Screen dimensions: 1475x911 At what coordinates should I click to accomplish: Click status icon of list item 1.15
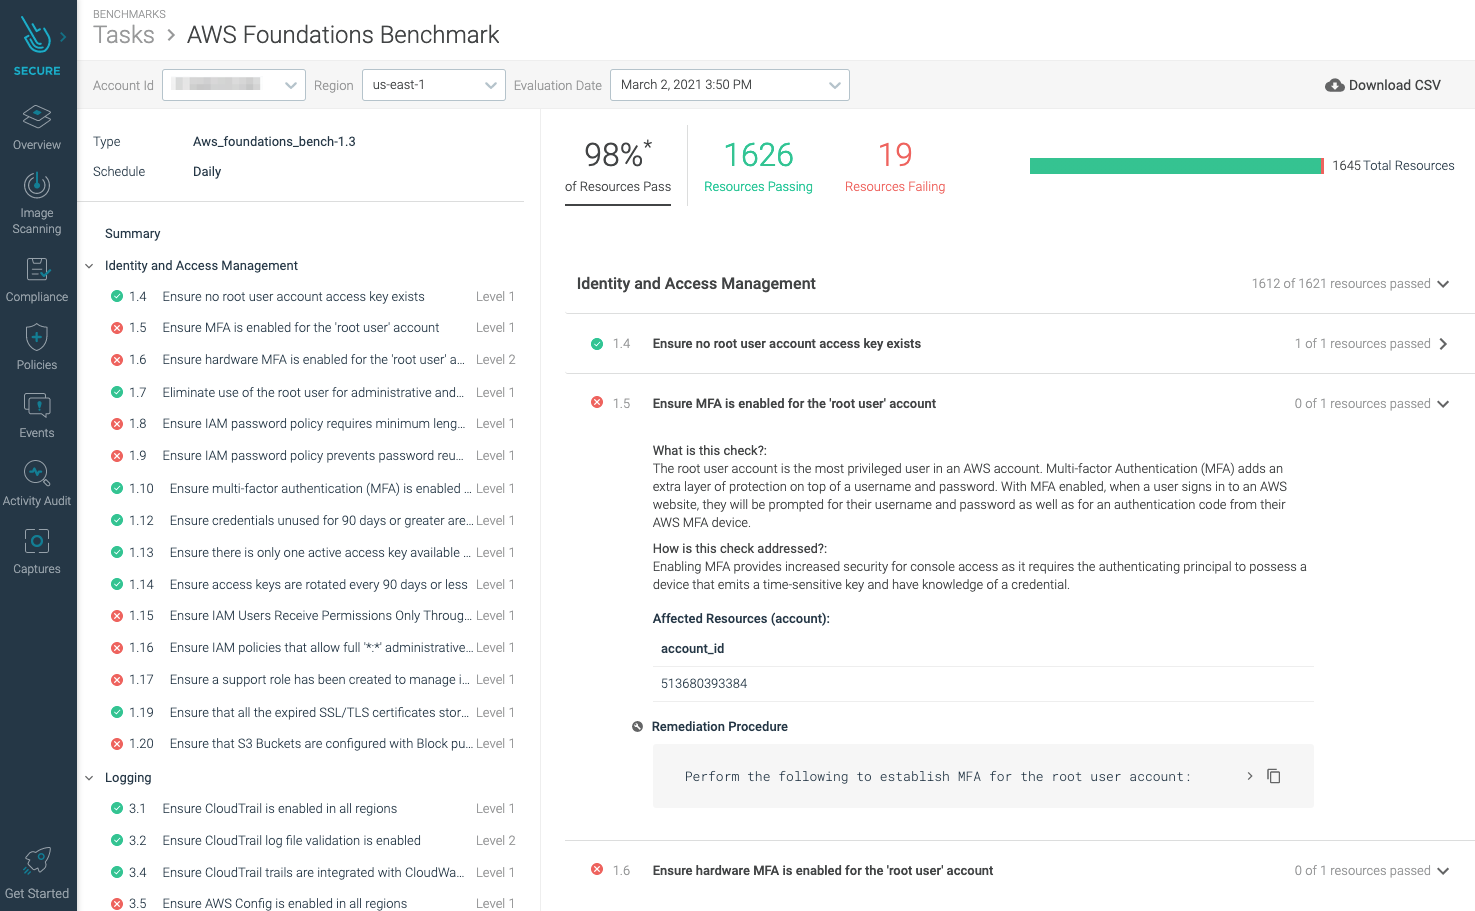click(x=117, y=616)
